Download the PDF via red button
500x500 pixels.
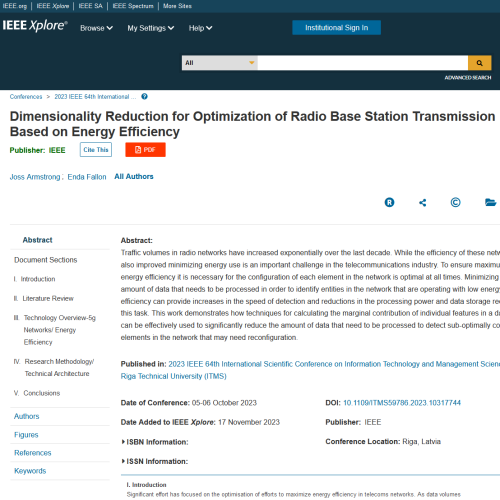pos(145,150)
